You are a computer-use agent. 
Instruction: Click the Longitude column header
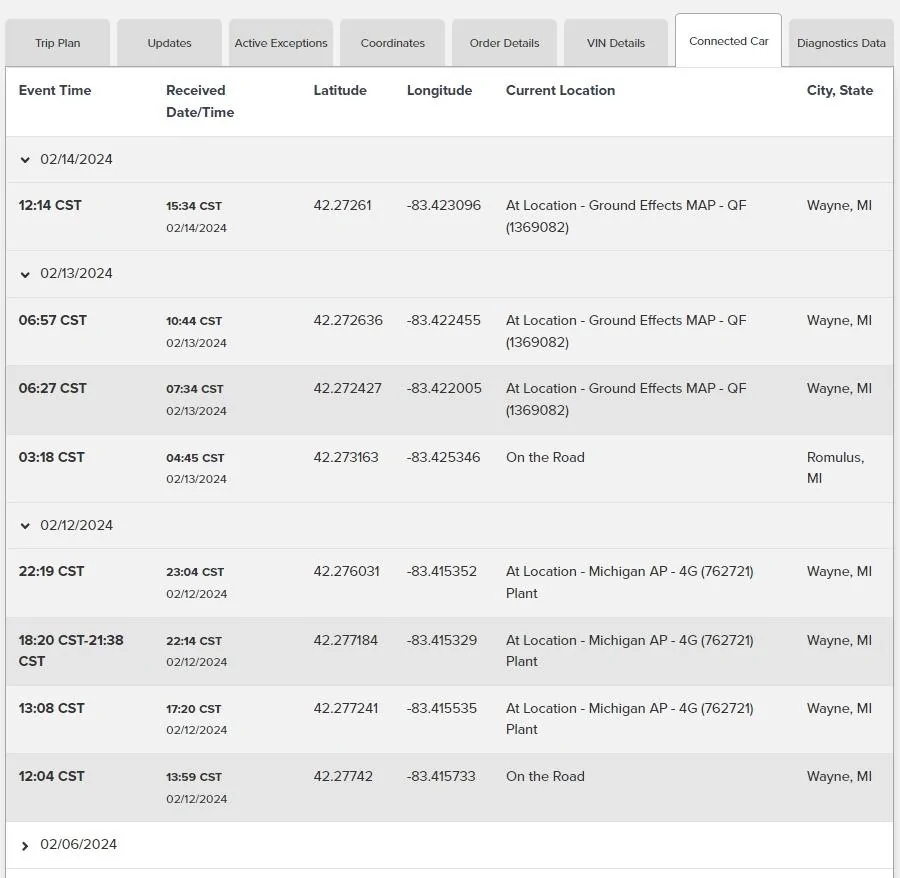point(439,91)
